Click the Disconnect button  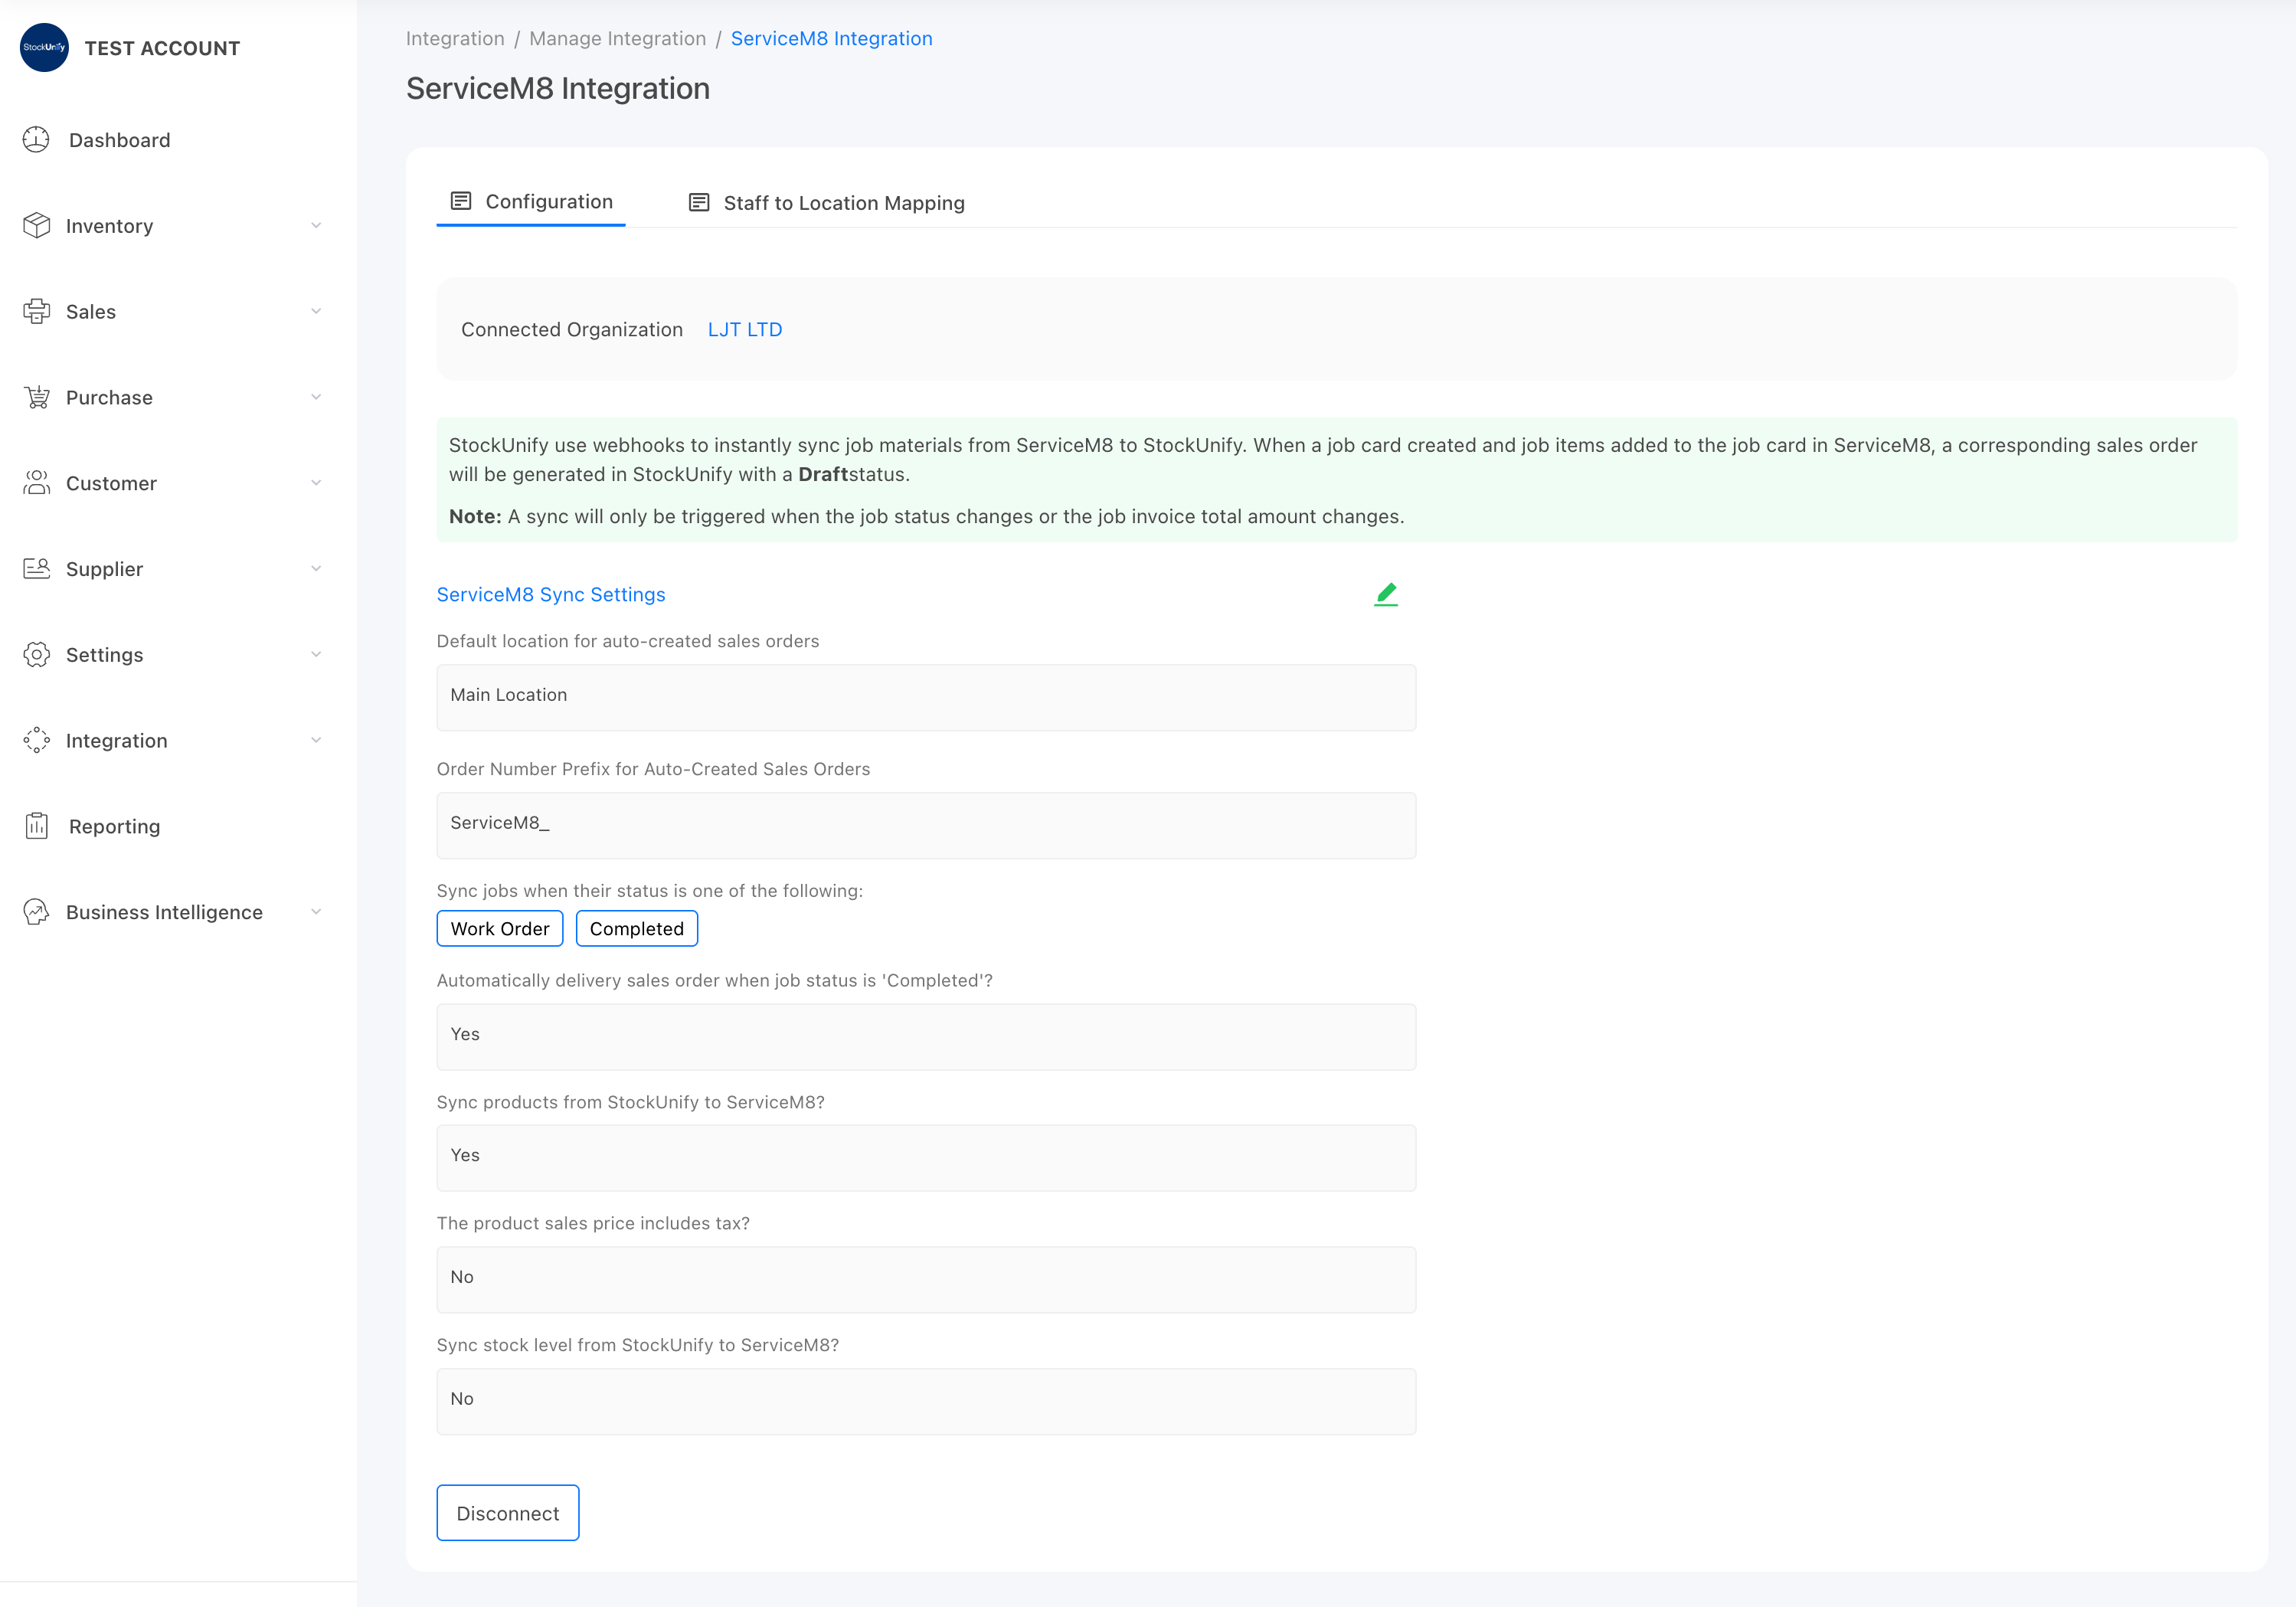point(508,1513)
